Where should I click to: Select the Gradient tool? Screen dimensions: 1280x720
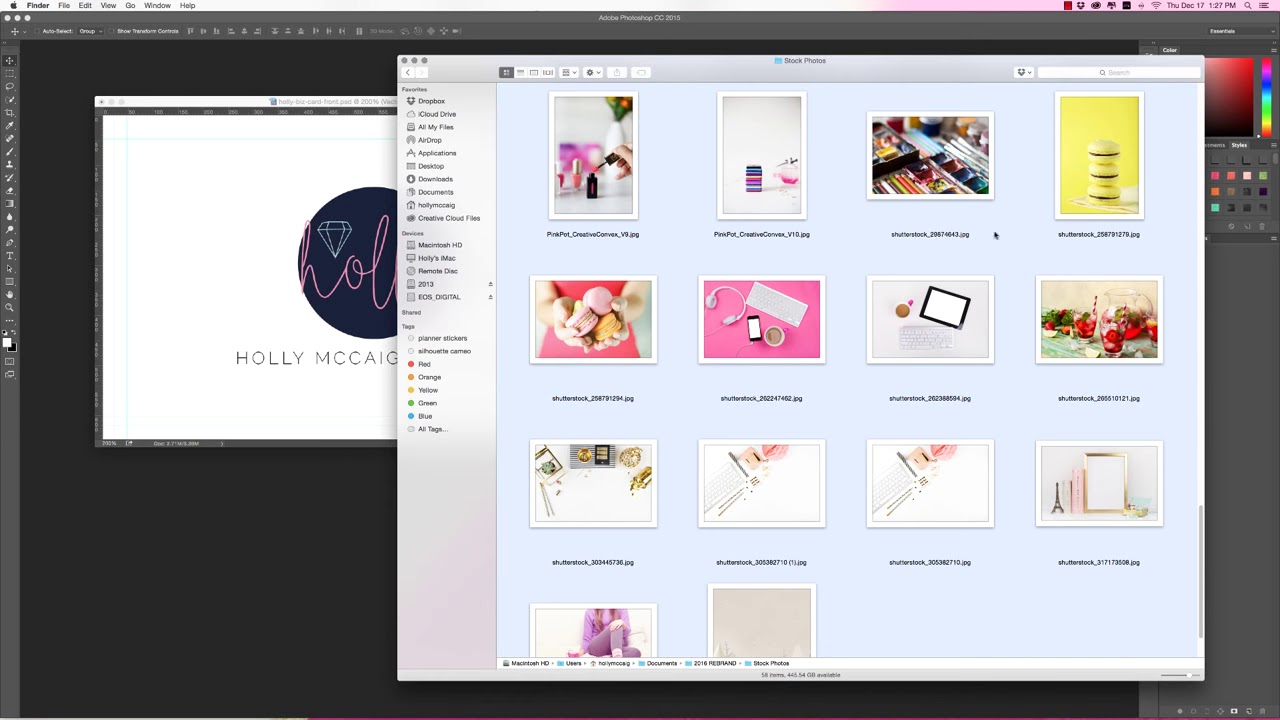tap(10, 204)
